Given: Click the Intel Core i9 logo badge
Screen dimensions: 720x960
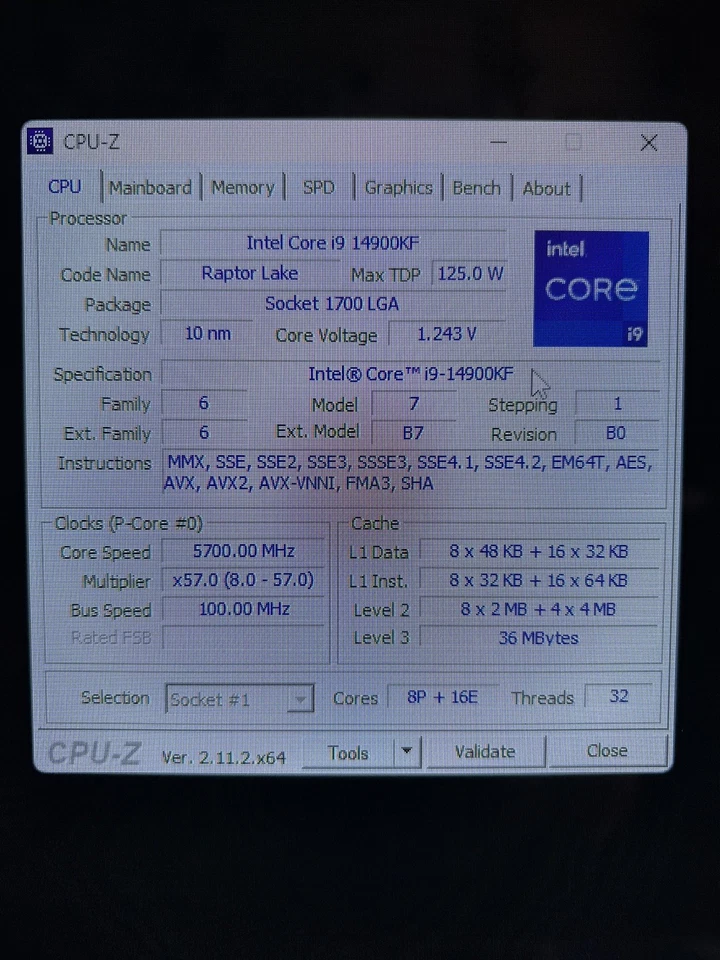Looking at the screenshot, I should pyautogui.click(x=591, y=288).
